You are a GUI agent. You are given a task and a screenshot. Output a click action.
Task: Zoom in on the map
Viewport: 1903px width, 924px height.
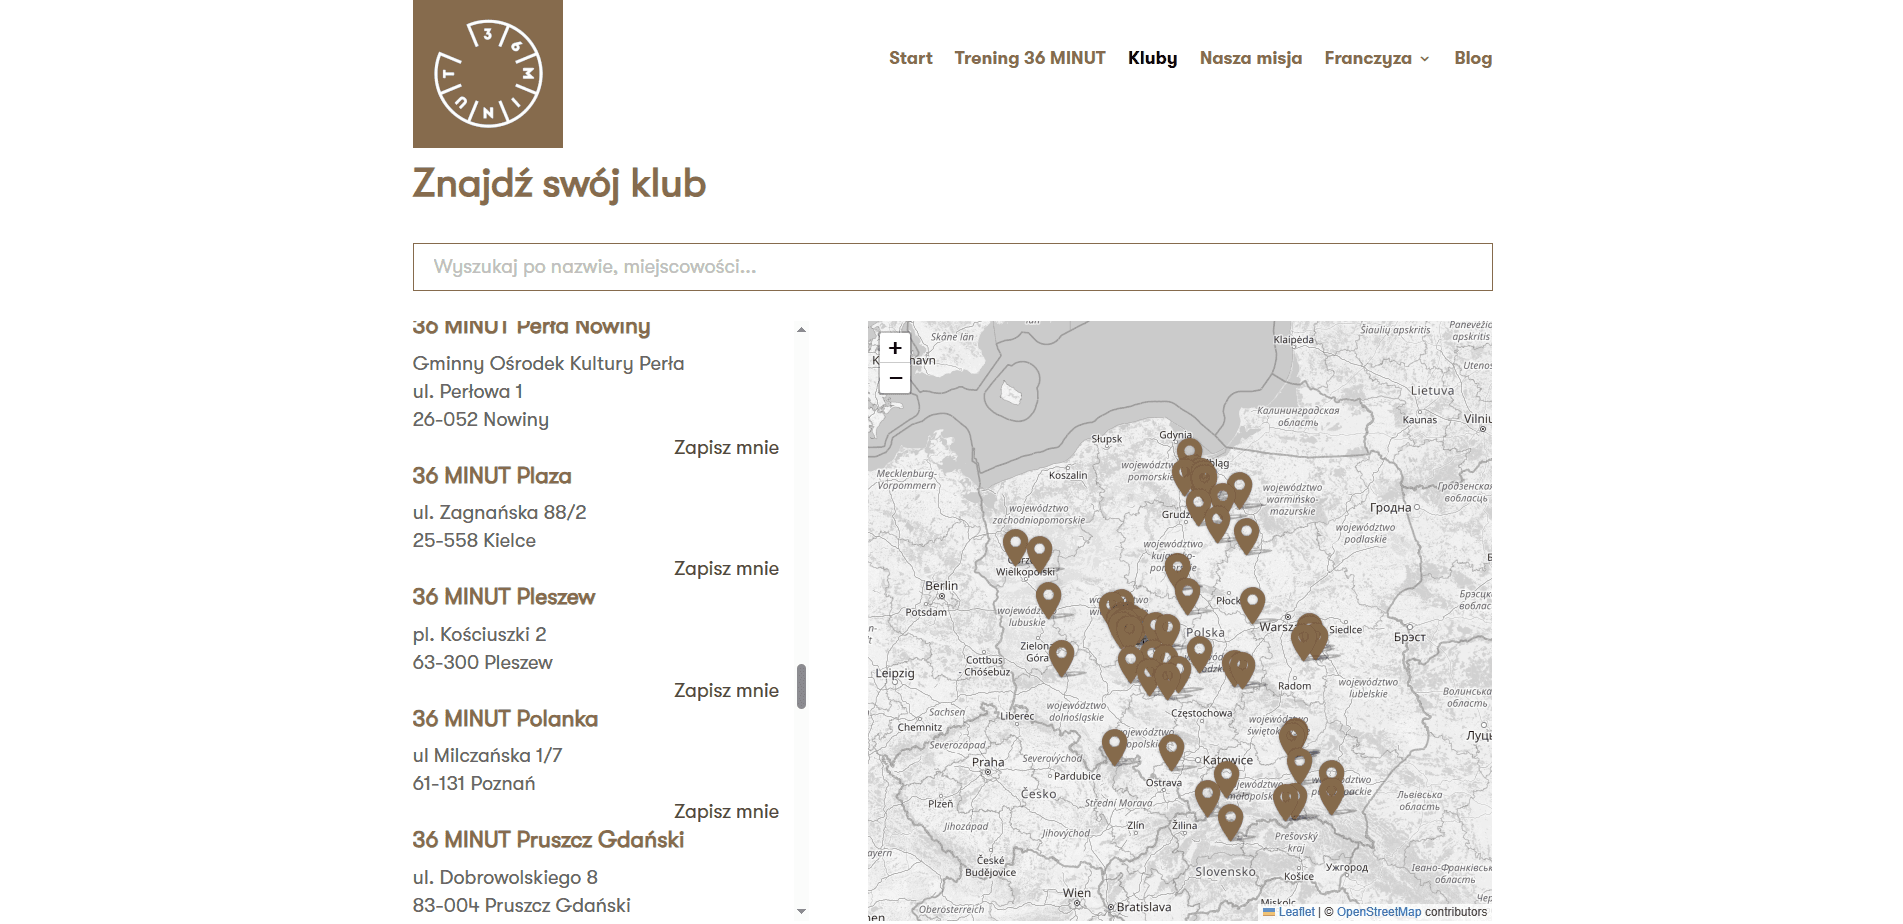point(895,348)
